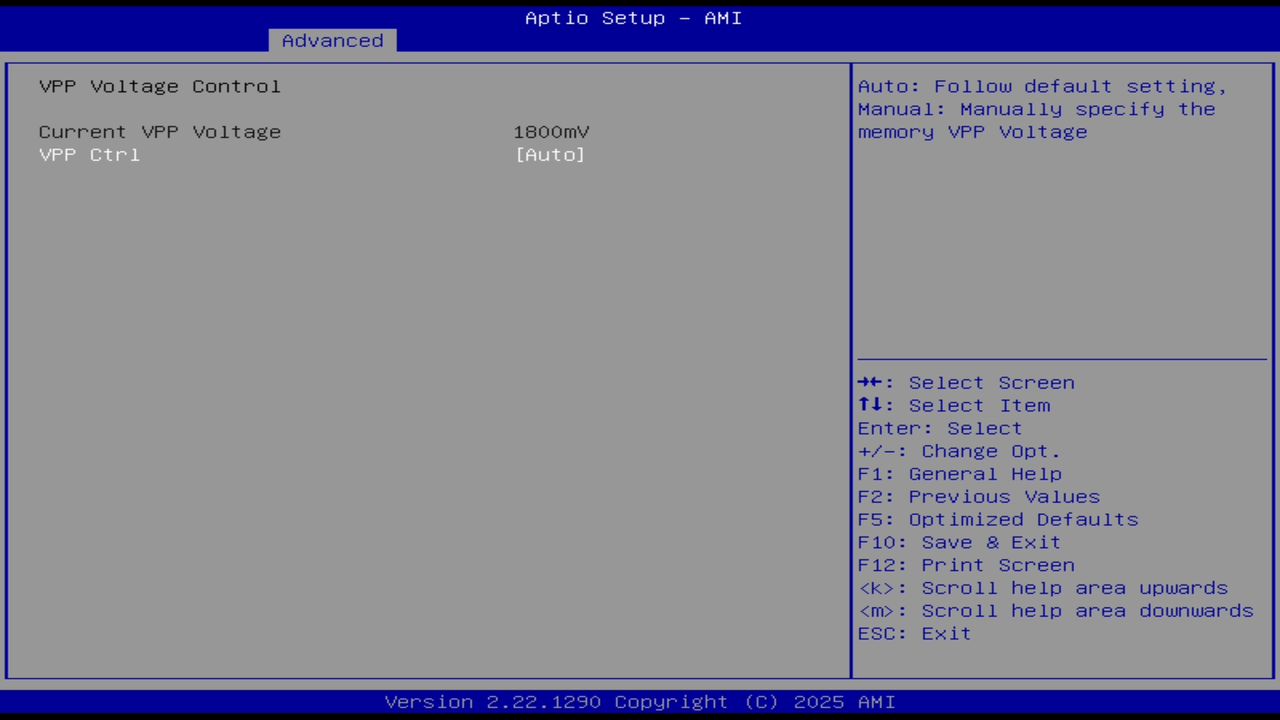Viewport: 1280px width, 720px height.
Task: Click the Select Screen arrows hint
Action: click(x=965, y=382)
